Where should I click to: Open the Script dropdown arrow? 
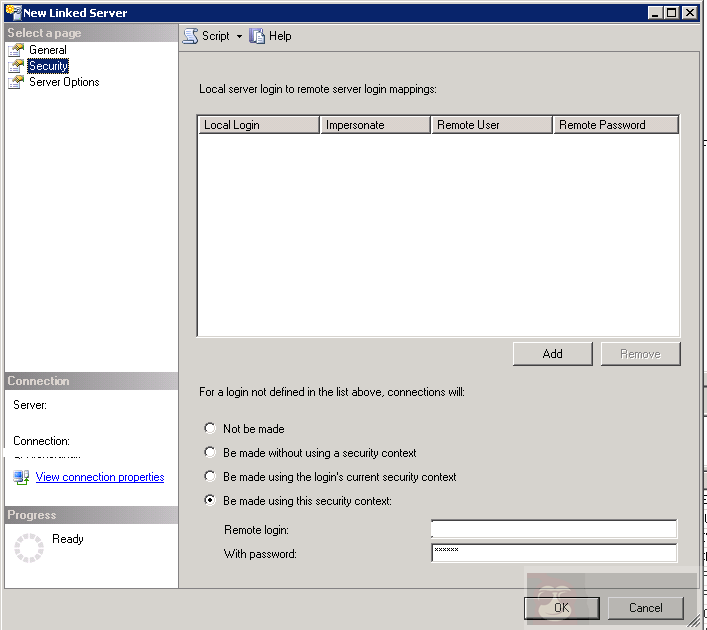[239, 36]
